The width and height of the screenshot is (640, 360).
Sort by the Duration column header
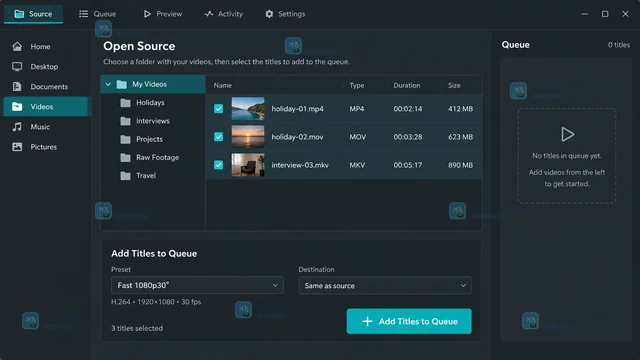click(x=407, y=85)
